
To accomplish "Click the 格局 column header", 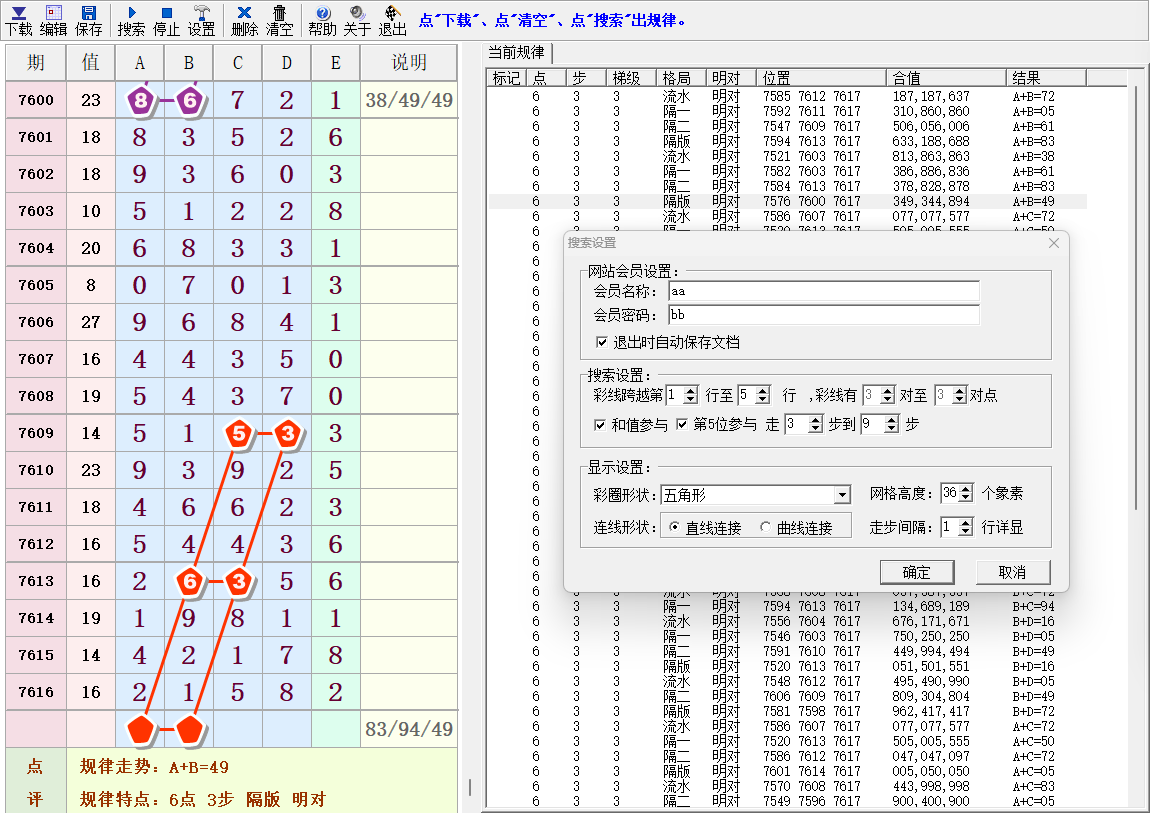I will point(681,78).
